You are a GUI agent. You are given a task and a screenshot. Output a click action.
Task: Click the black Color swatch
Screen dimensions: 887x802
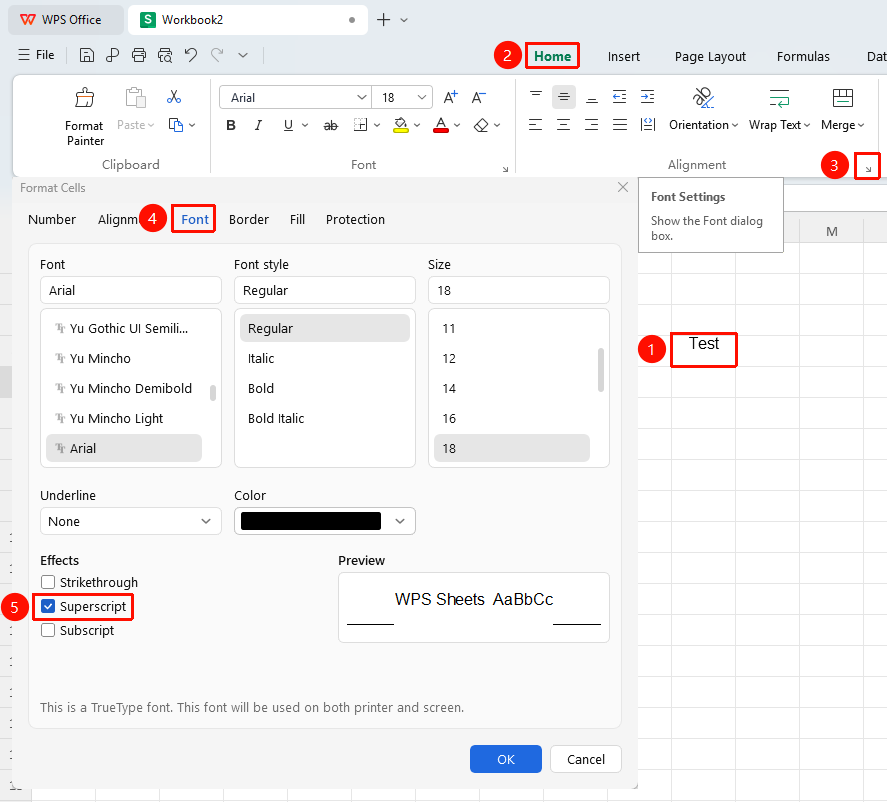click(311, 521)
